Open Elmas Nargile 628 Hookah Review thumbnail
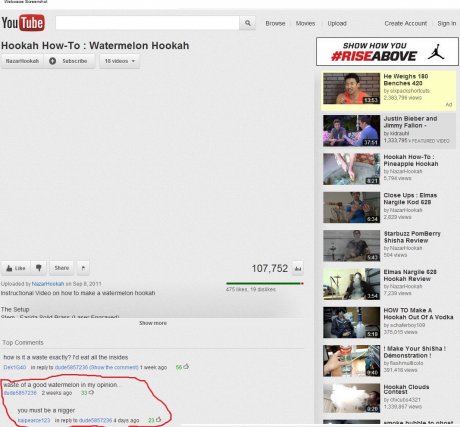The width and height of the screenshot is (460, 427). tap(351, 284)
